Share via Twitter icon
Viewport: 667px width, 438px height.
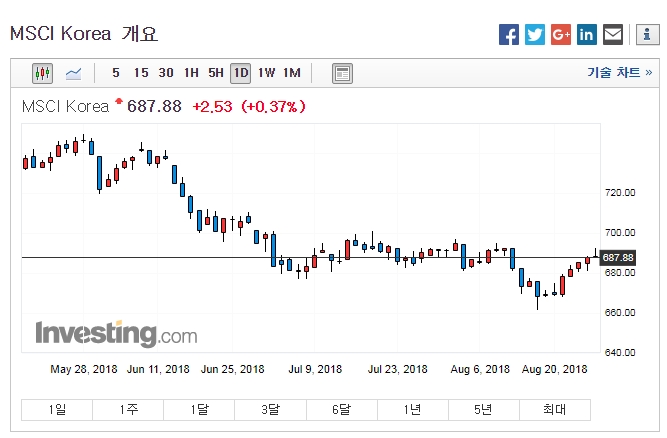pyautogui.click(x=535, y=35)
